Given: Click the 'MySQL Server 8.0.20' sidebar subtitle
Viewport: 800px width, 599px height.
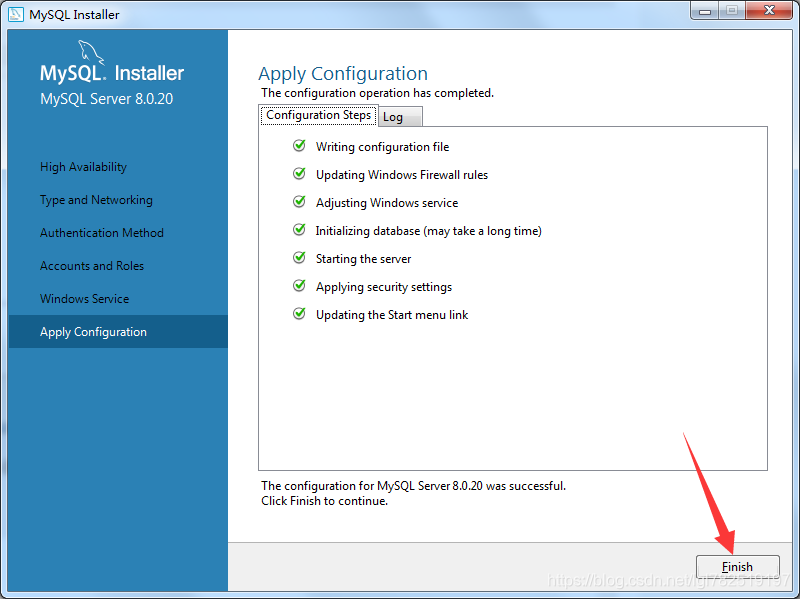Looking at the screenshot, I should pos(107,98).
